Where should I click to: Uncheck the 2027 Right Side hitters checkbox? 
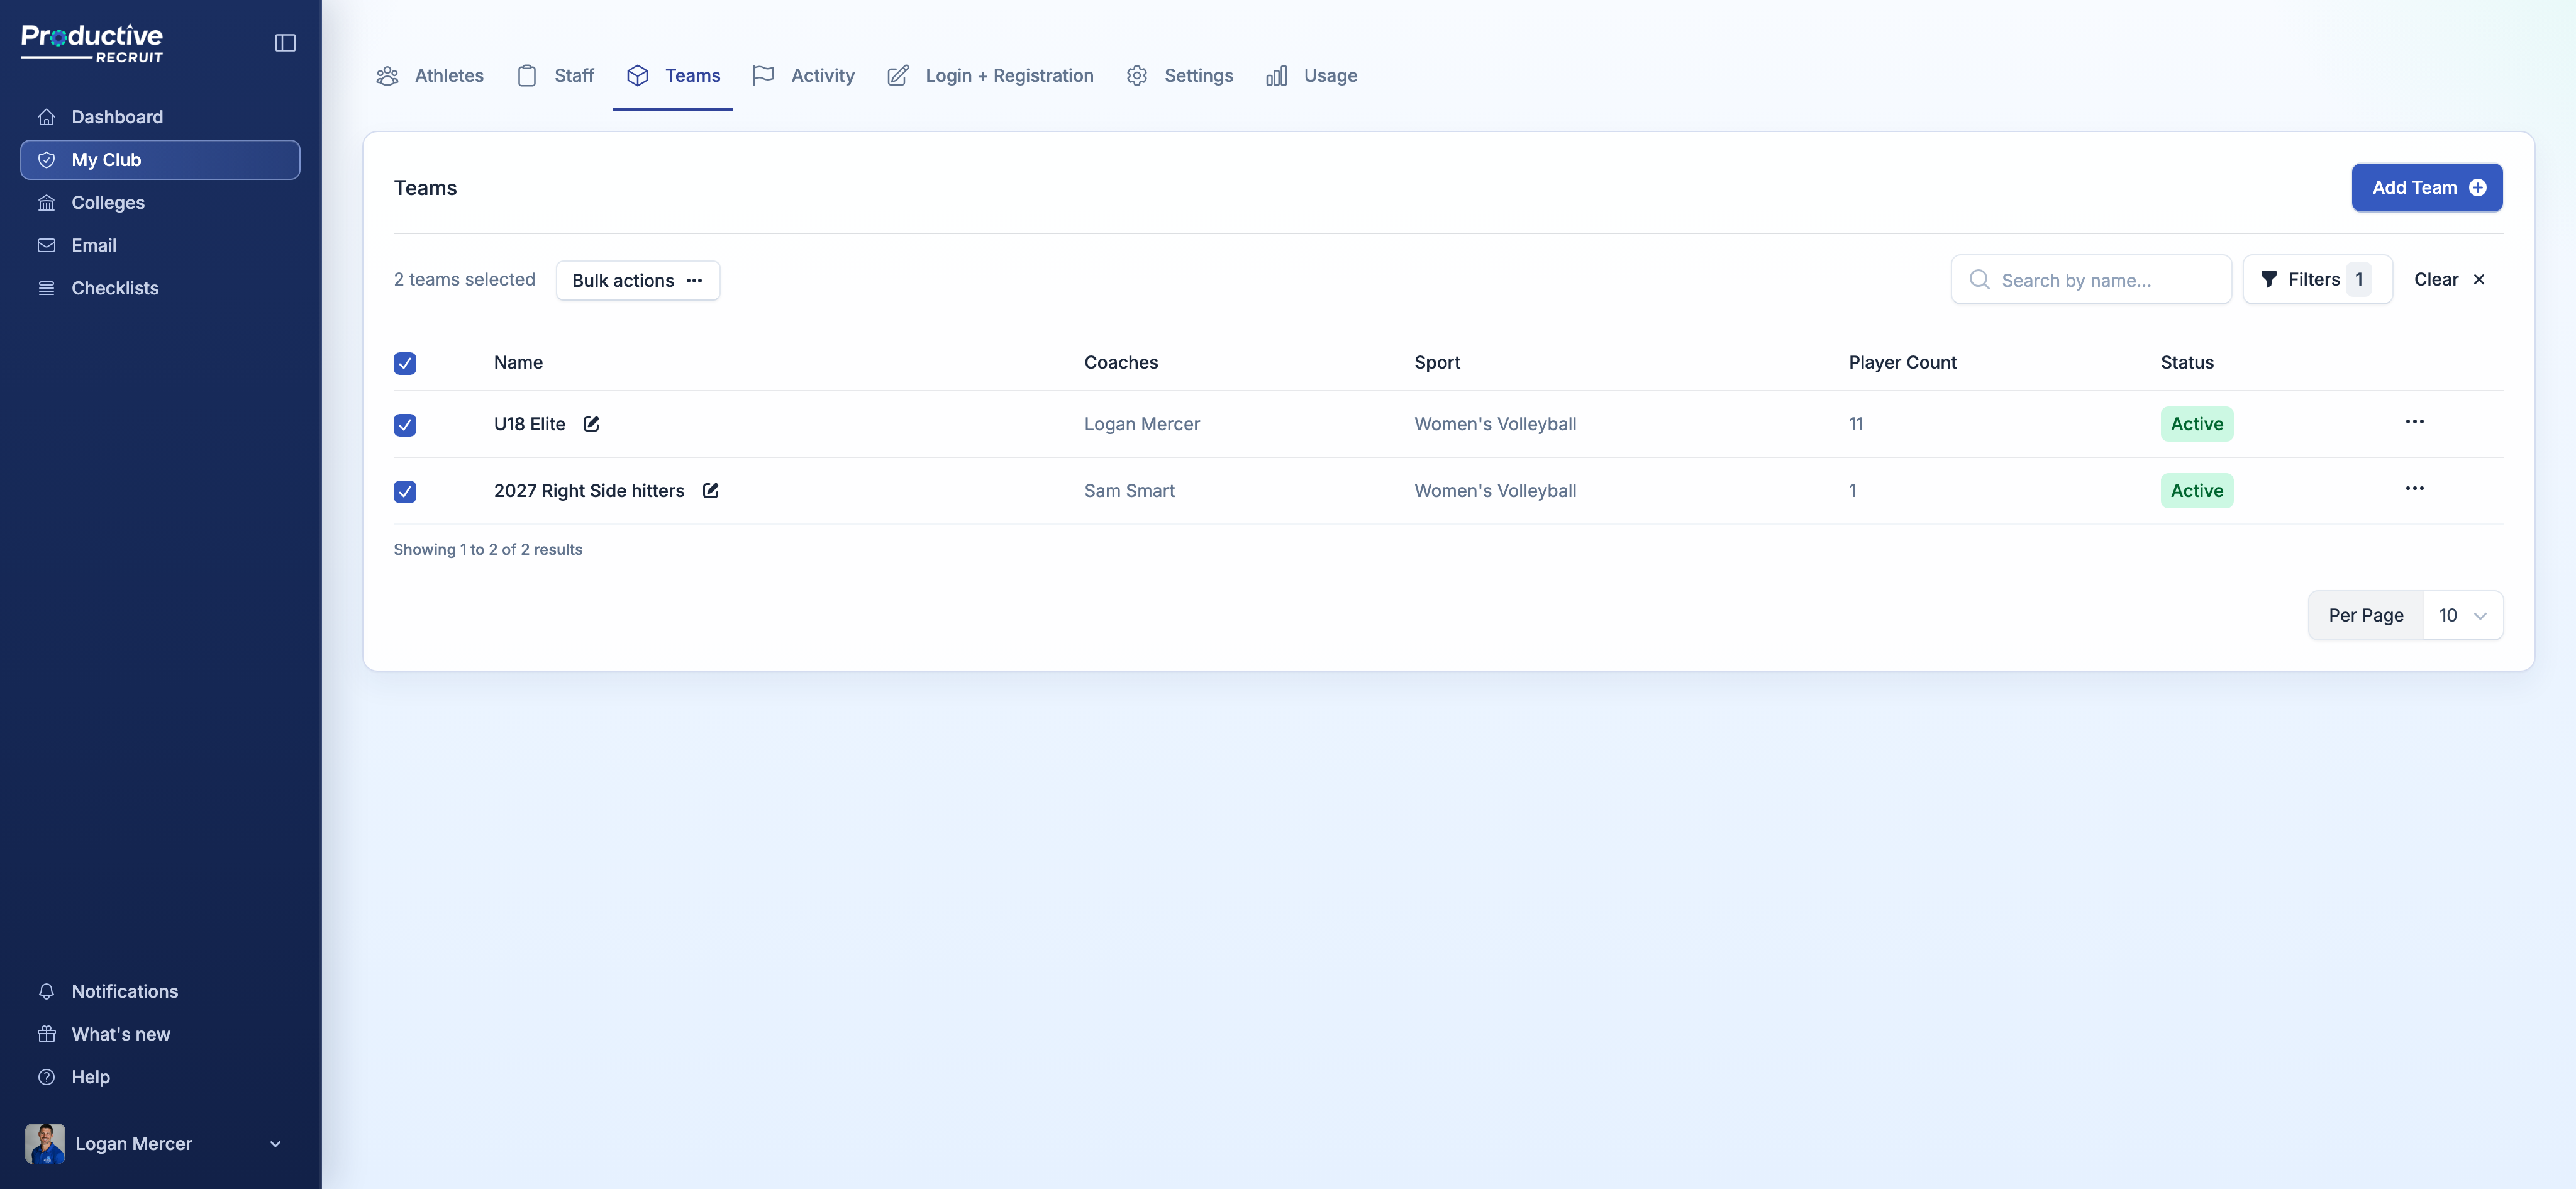[405, 492]
